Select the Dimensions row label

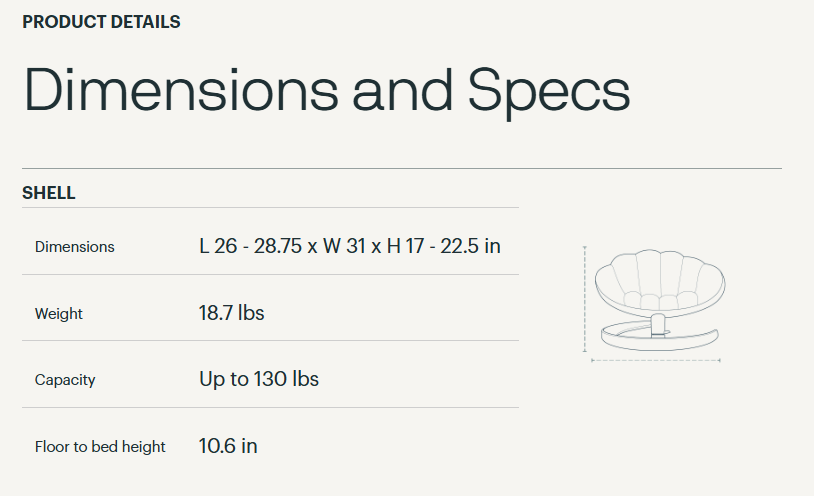coord(75,247)
